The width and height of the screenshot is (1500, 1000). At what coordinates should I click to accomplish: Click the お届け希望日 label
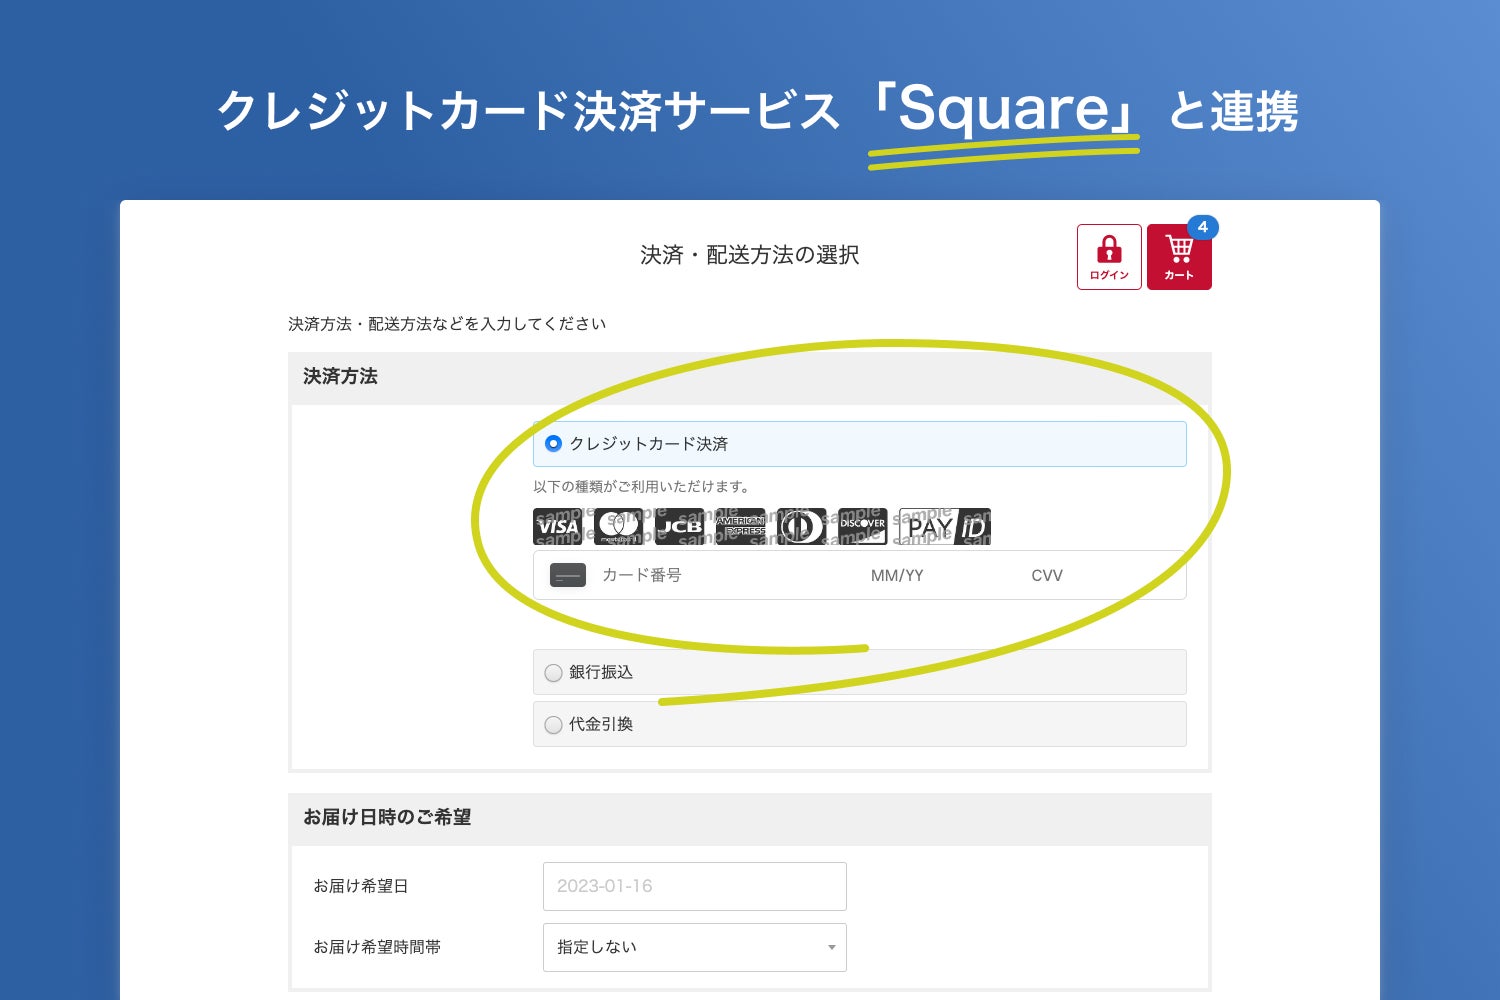click(x=361, y=886)
